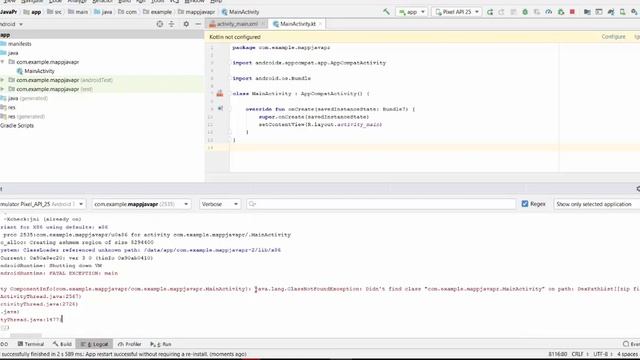Viewport: 640px width, 360px height.
Task: Open the Logcat tool window tab
Action: pyautogui.click(x=94, y=344)
